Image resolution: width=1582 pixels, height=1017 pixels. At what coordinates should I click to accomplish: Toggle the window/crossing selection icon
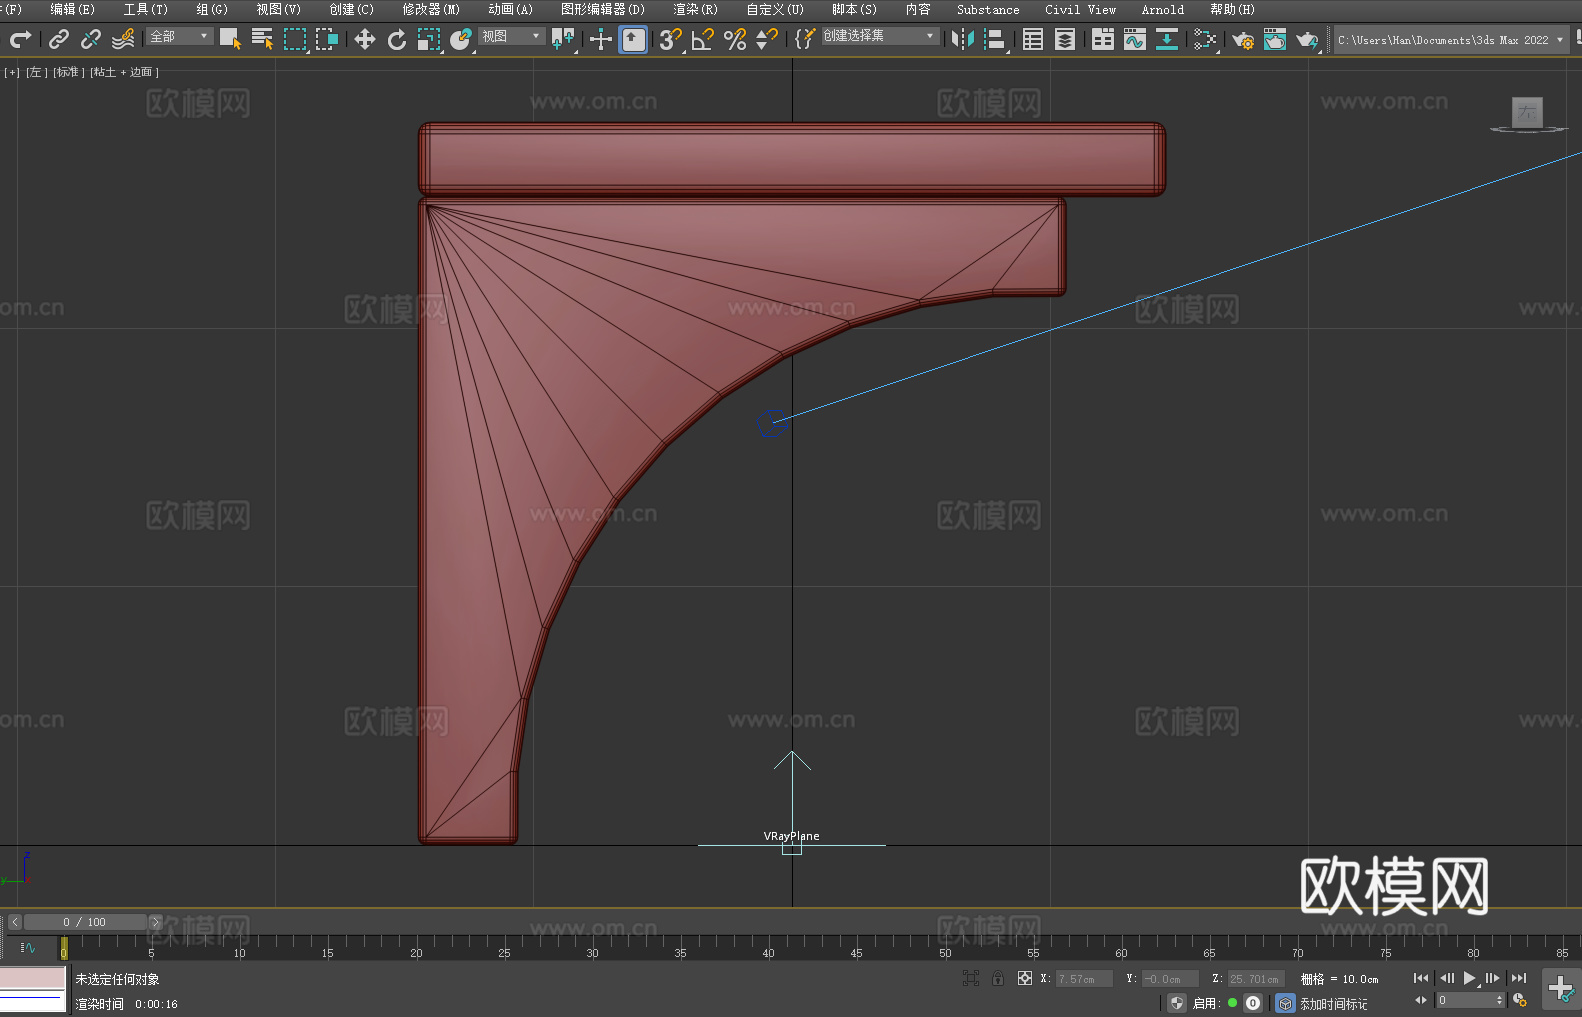click(327, 39)
